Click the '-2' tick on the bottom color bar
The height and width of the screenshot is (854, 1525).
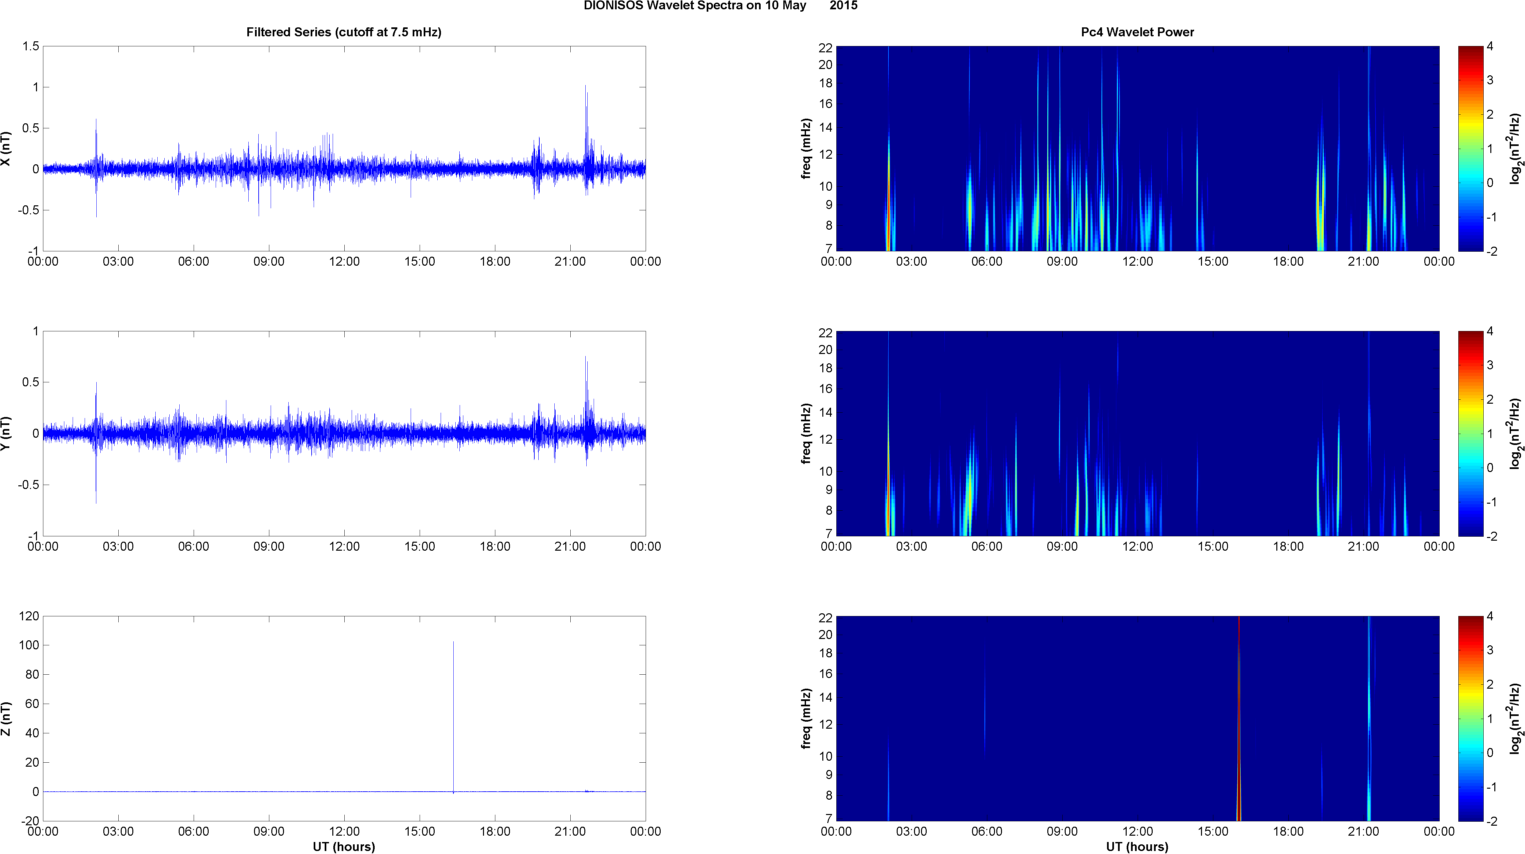point(1491,821)
